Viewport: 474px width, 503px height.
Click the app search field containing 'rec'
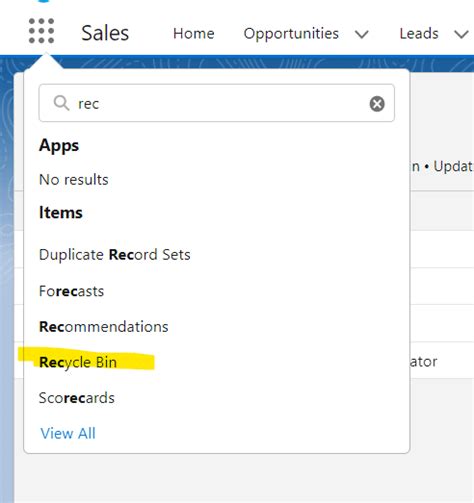217,103
